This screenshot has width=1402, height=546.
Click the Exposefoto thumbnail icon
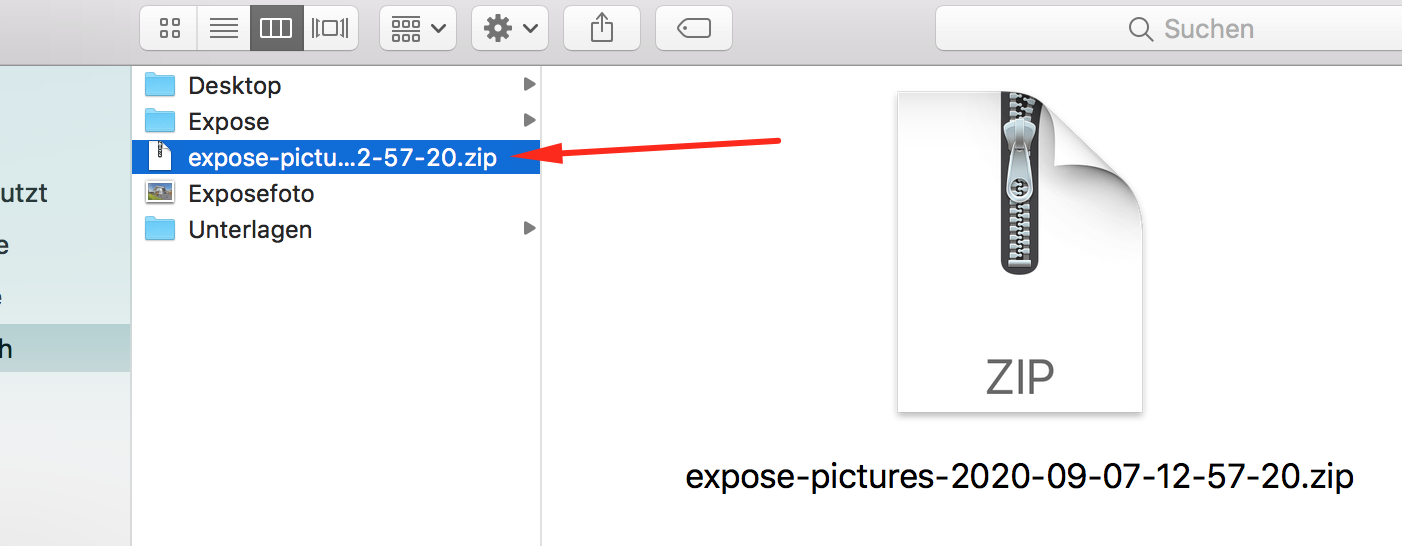pos(160,193)
